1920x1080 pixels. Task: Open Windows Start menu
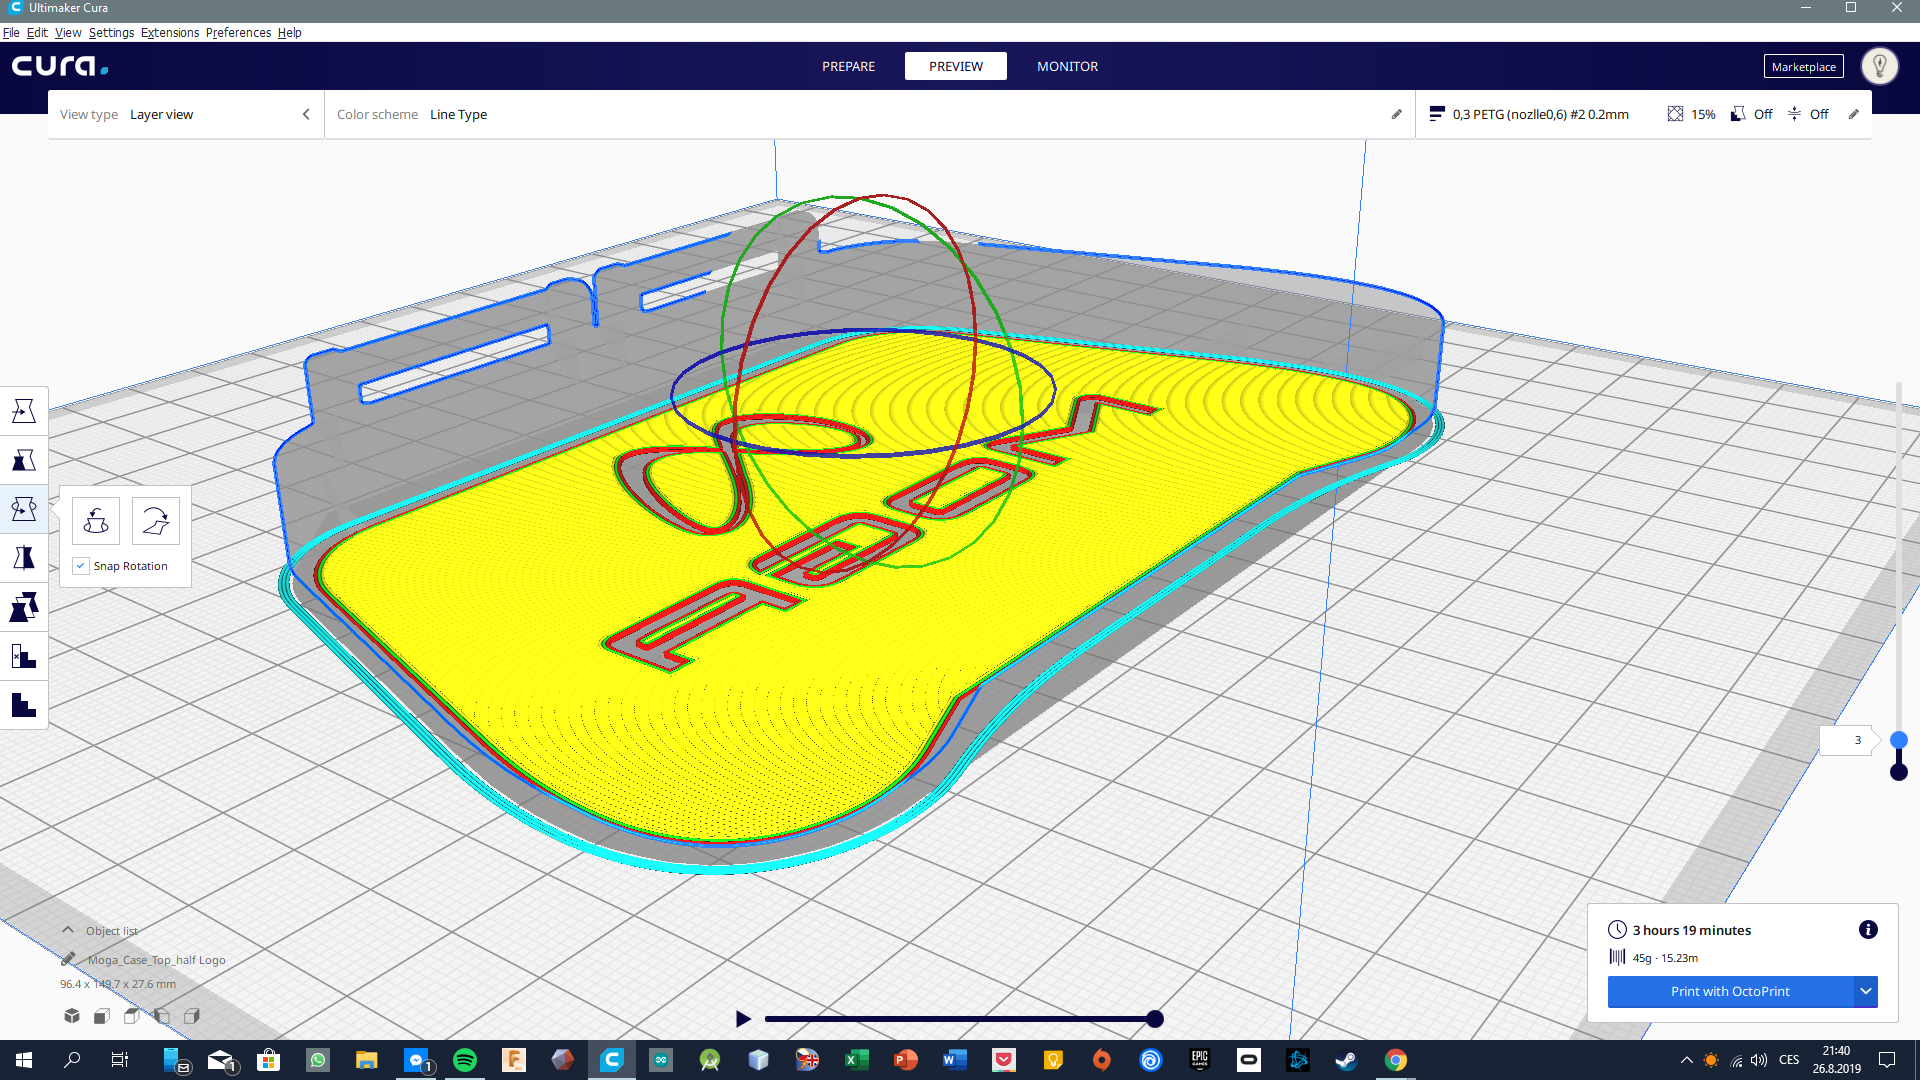[x=24, y=1060]
